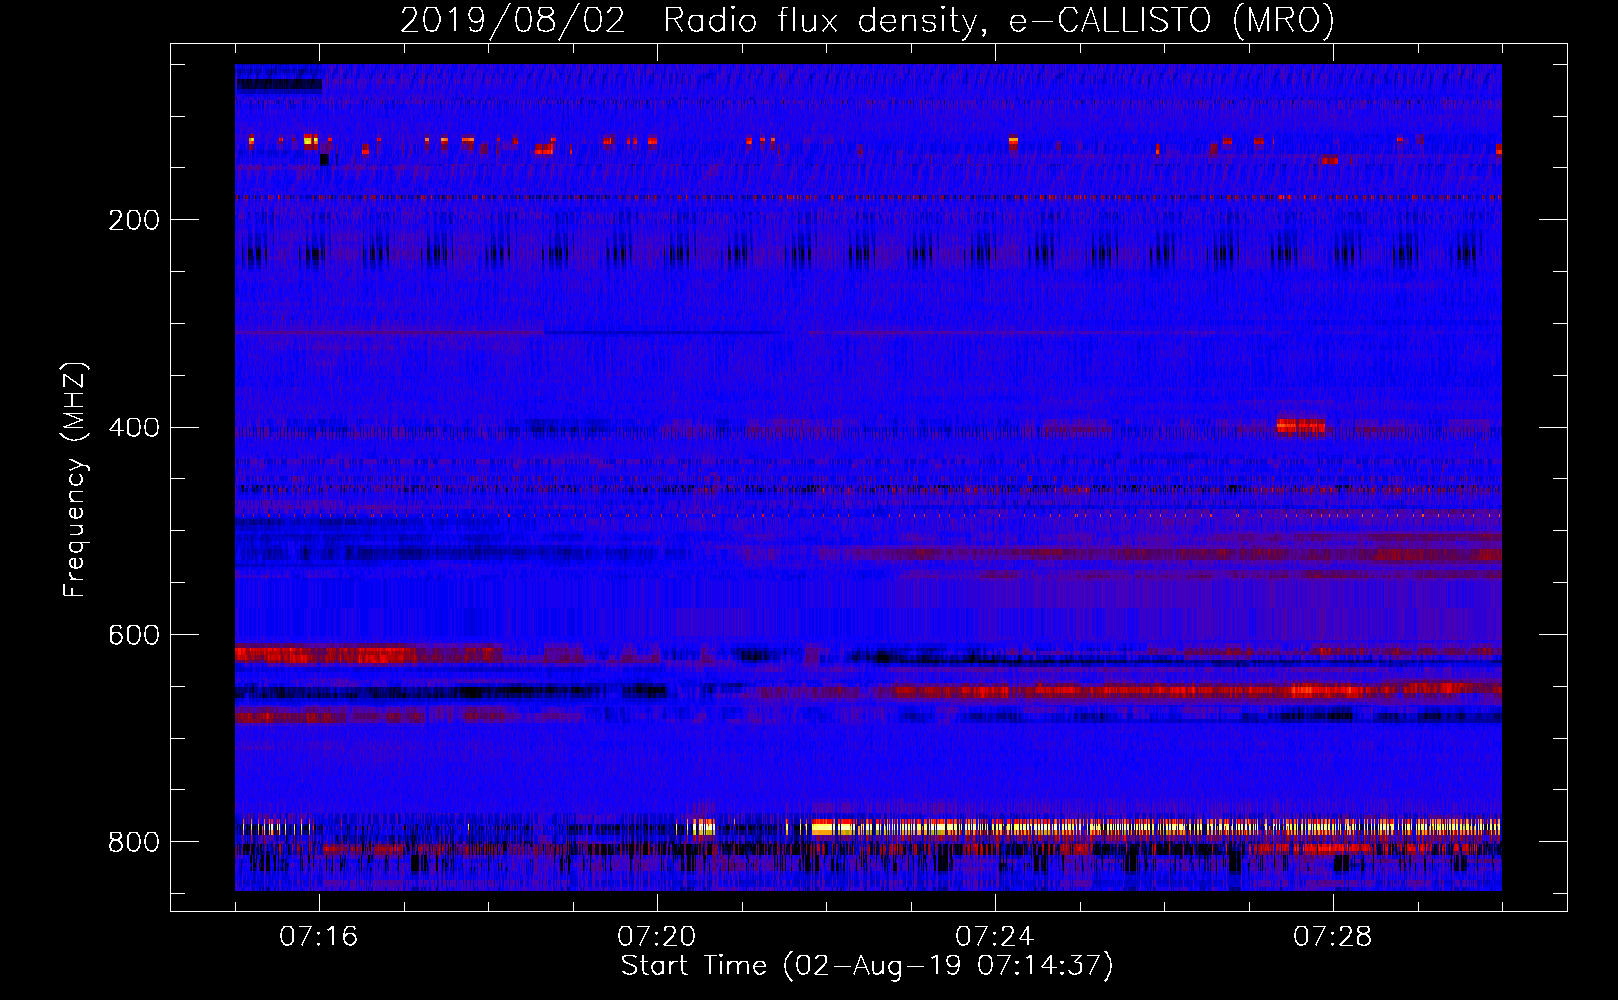1618x1000 pixels.
Task: Select the 600 frequency tick label
Action: 134,636
